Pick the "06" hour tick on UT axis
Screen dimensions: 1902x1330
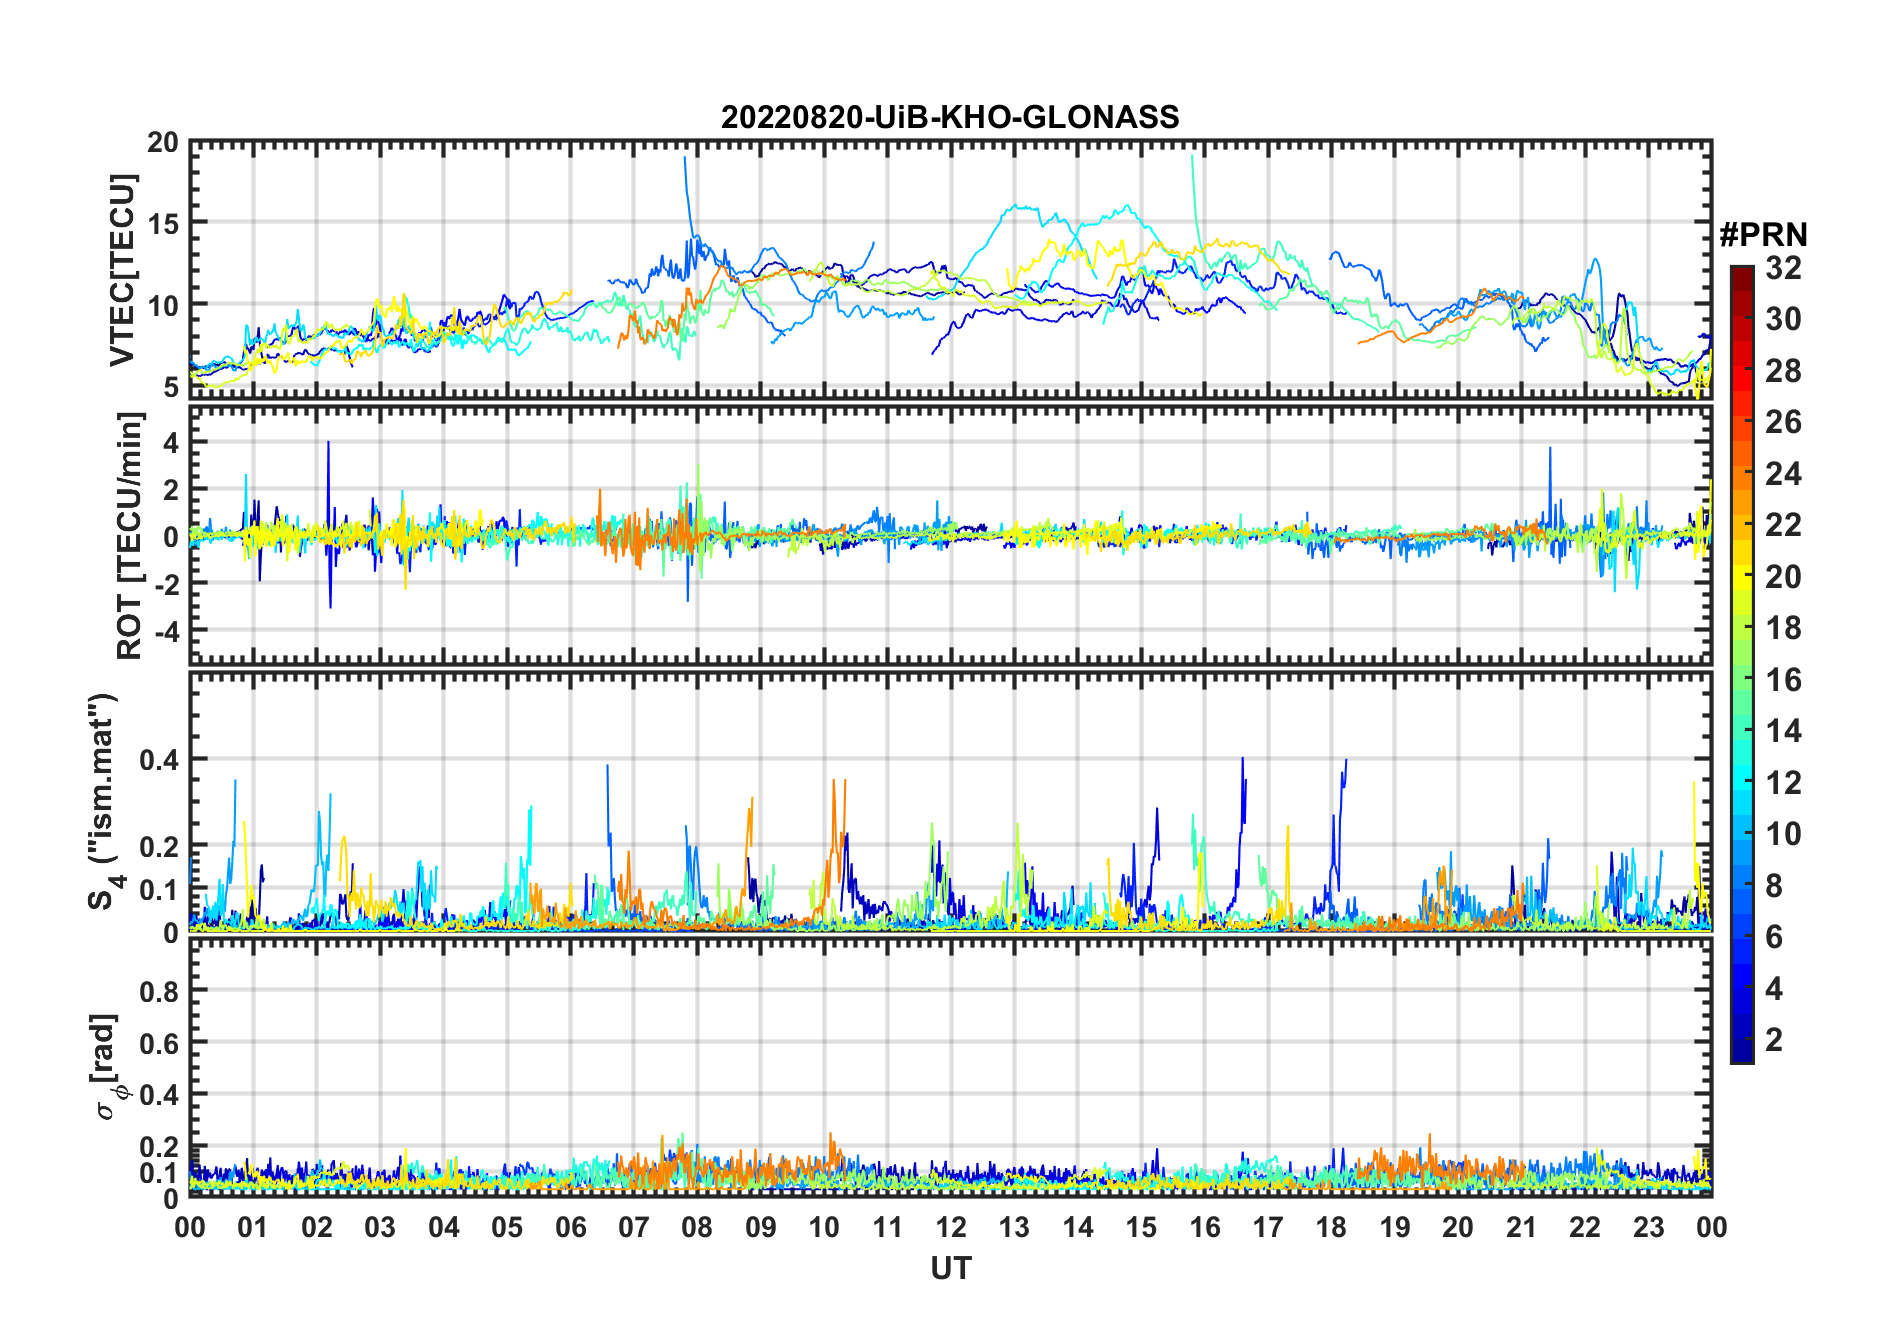pyautogui.click(x=570, y=1227)
